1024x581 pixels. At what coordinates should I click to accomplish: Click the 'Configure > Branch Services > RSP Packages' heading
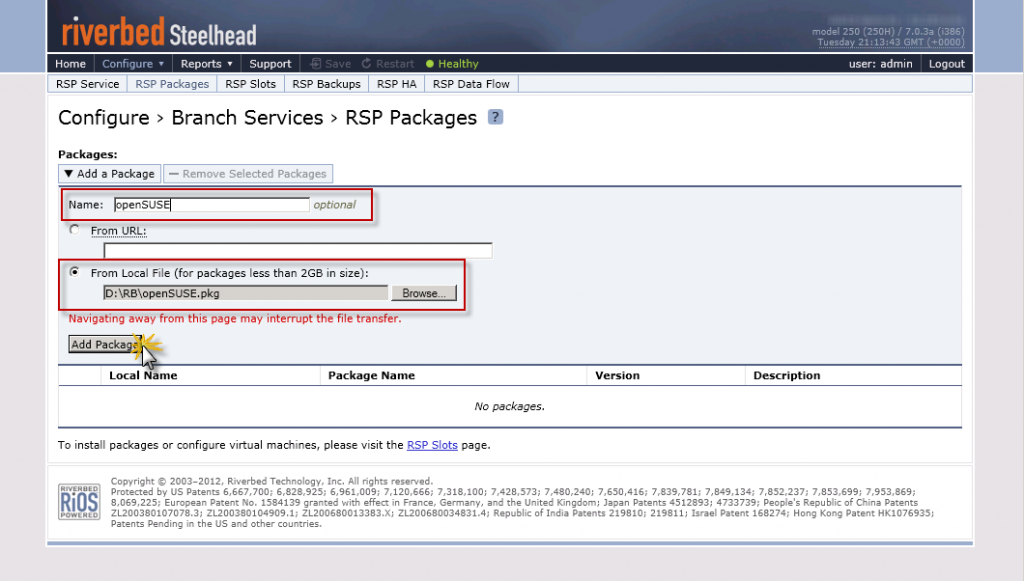pyautogui.click(x=268, y=118)
